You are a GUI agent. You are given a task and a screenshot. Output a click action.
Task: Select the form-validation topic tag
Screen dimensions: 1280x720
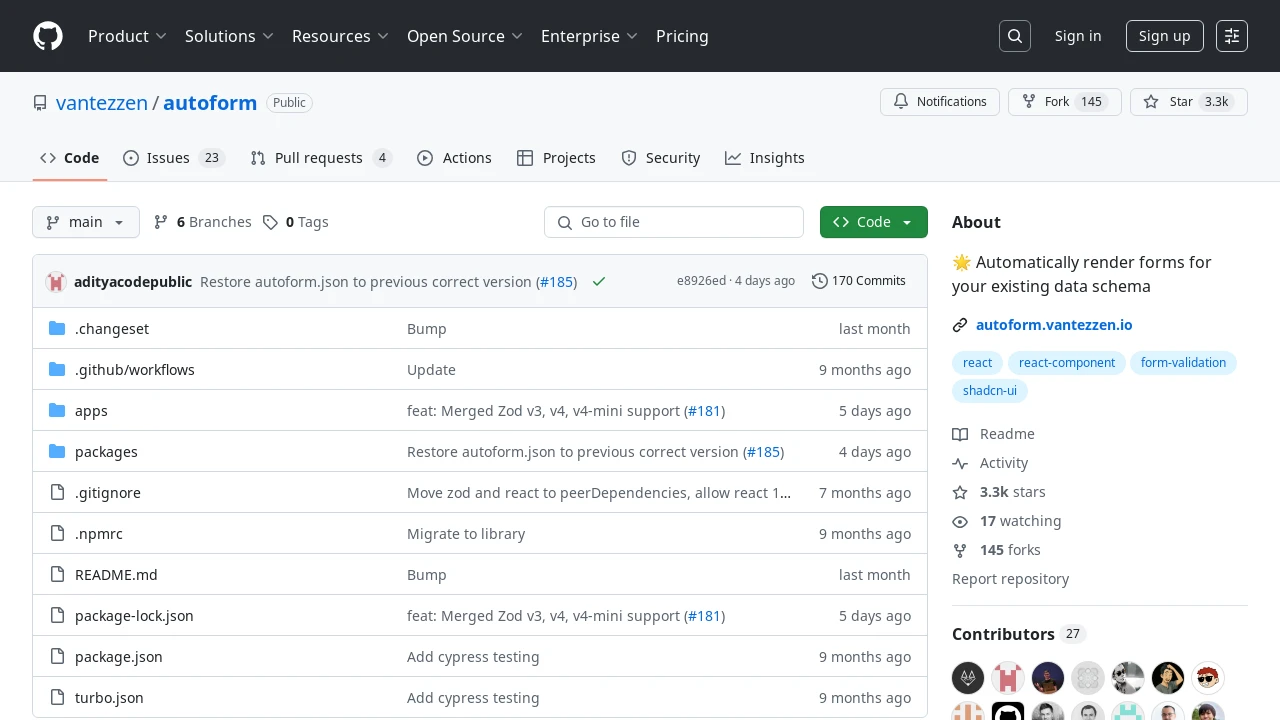[1183, 363]
